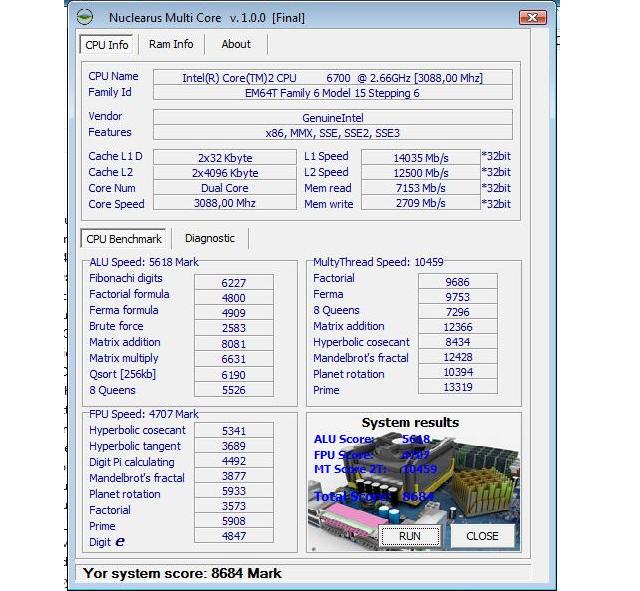Click the Features field listing SSE3
Image resolution: width=640 pixels, height=591 pixels.
[332, 133]
